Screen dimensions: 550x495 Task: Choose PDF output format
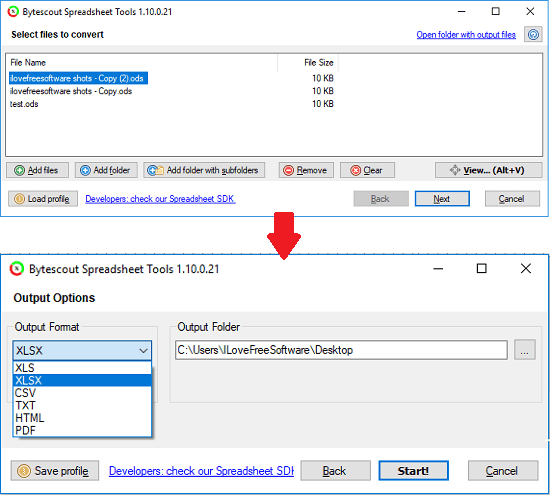coord(82,430)
